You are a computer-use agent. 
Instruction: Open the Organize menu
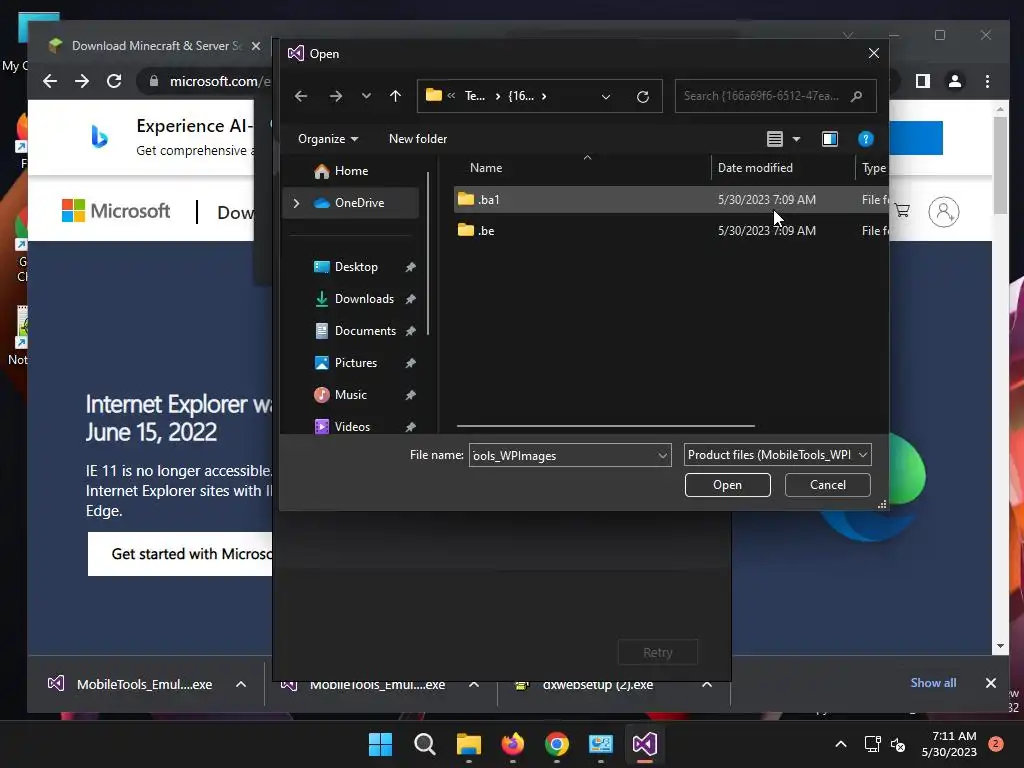coord(328,138)
